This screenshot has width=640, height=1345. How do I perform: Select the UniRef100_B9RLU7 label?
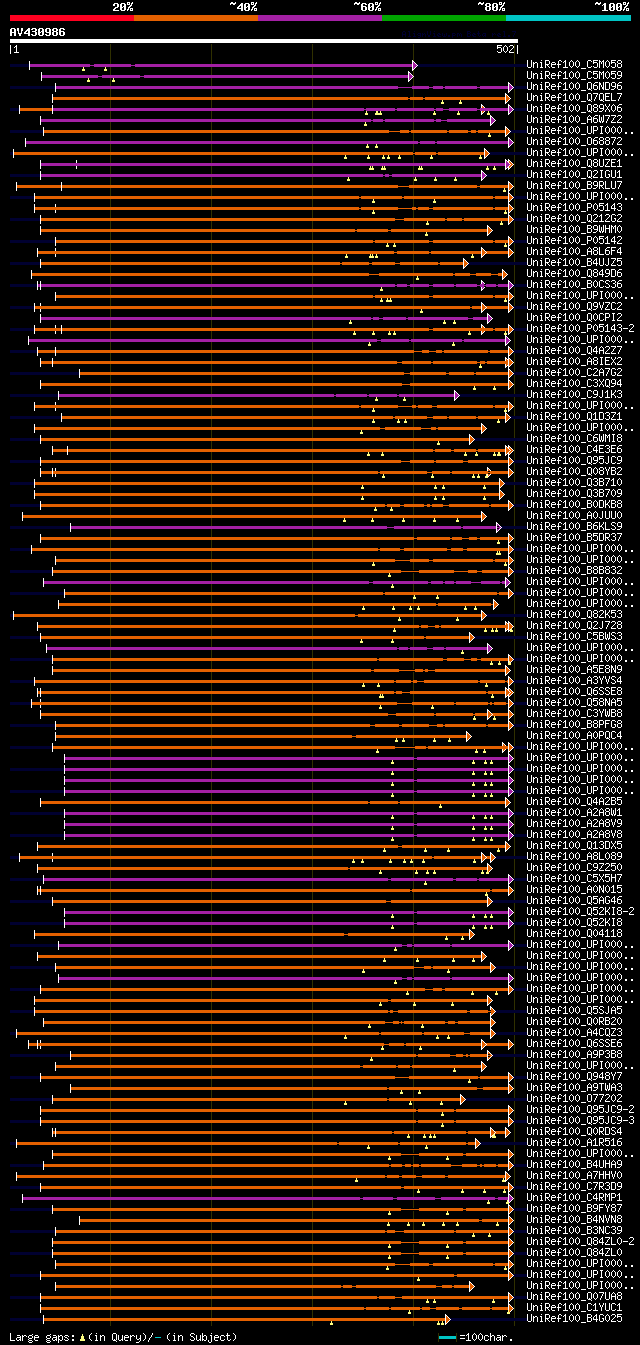pos(574,185)
